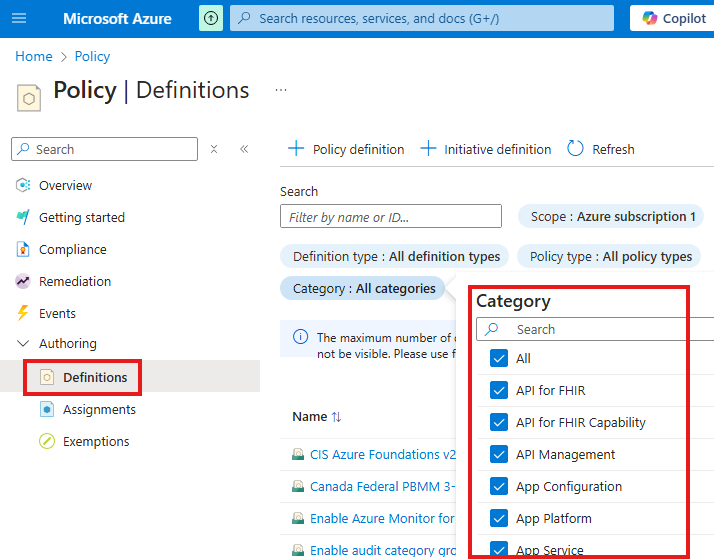Focus the global search resources field
The height and width of the screenshot is (560, 714).
(422, 18)
